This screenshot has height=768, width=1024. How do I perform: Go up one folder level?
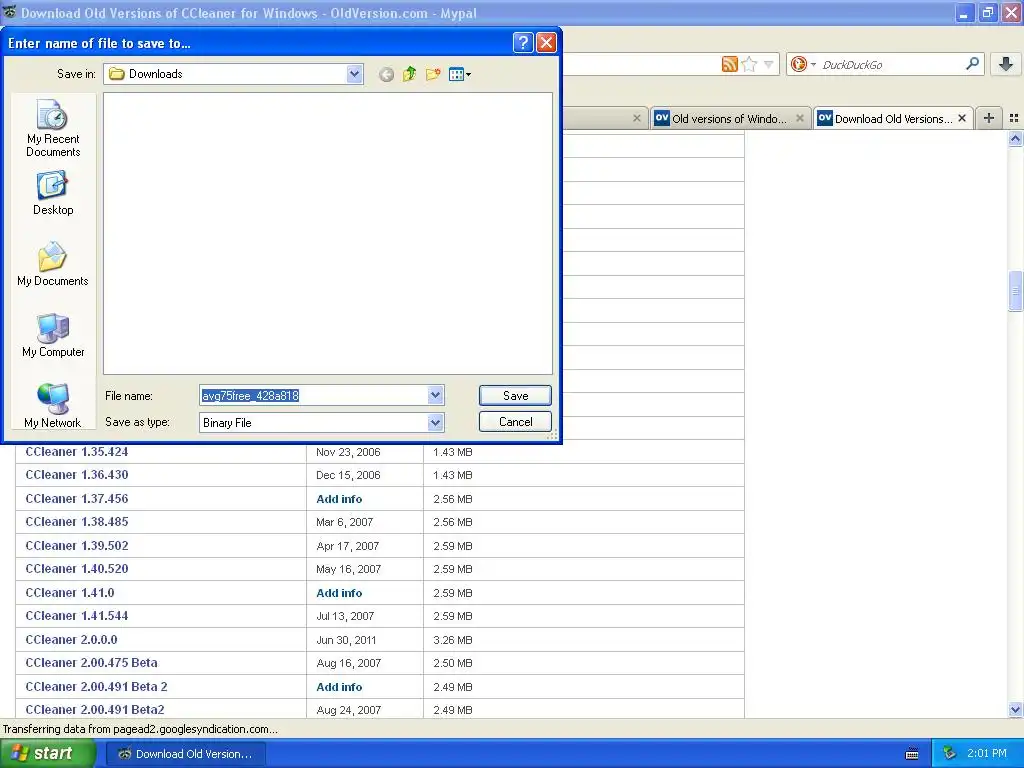coord(409,74)
